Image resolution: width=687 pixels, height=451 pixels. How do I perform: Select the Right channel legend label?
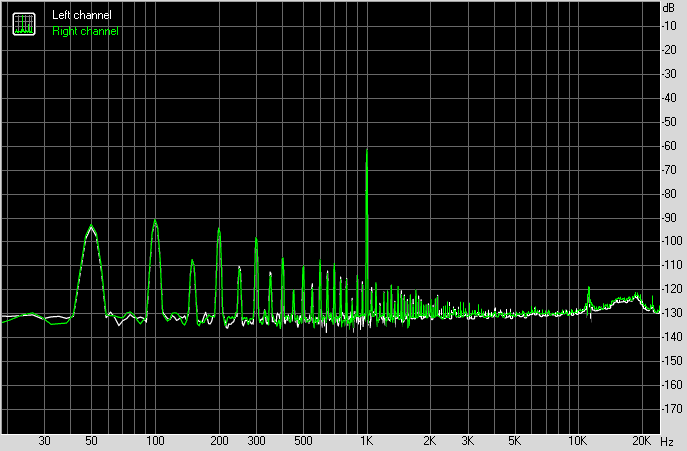(85, 31)
